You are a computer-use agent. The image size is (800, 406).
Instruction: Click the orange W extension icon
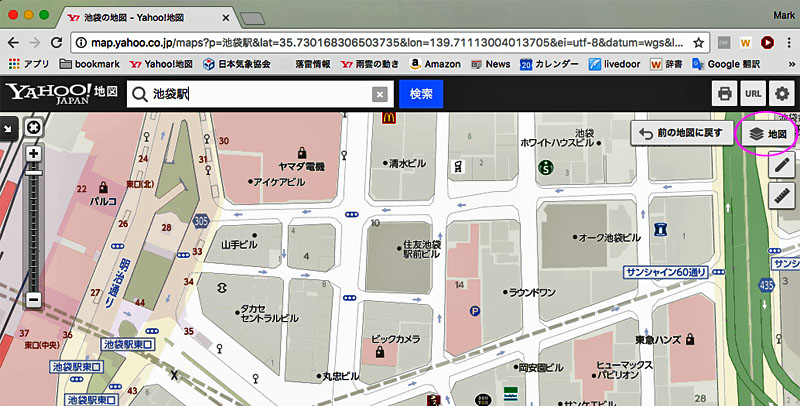[745, 43]
